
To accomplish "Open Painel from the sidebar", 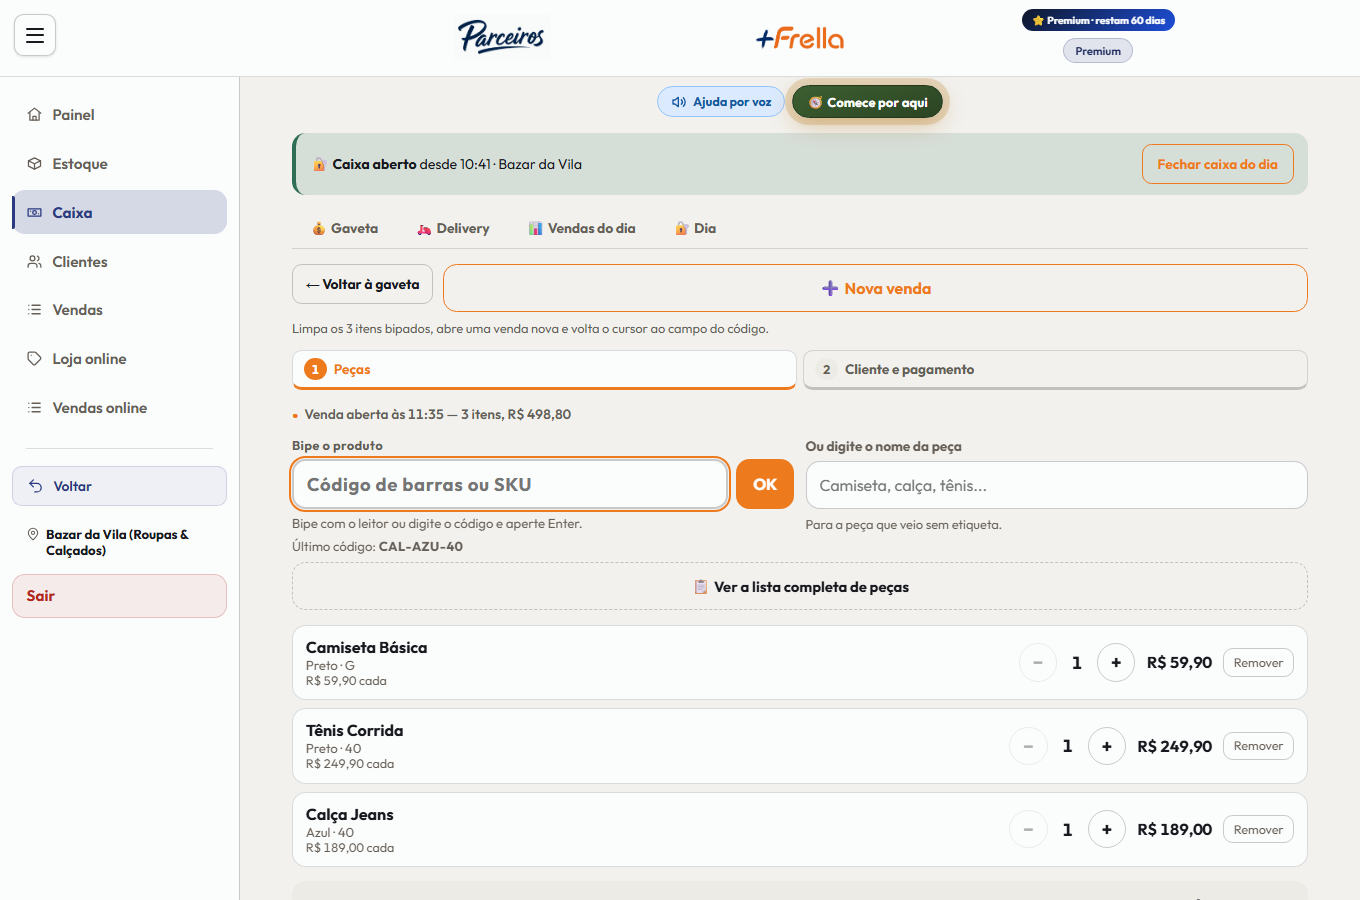I will (x=119, y=115).
